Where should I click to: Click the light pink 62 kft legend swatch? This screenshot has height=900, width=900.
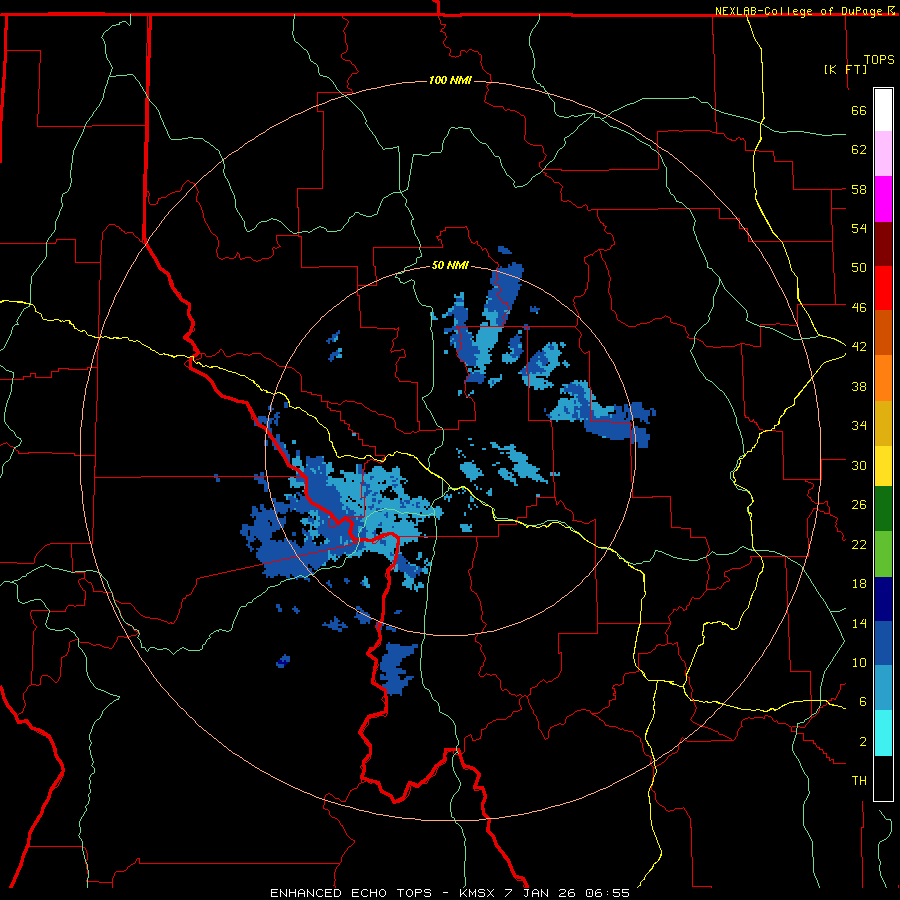click(883, 153)
